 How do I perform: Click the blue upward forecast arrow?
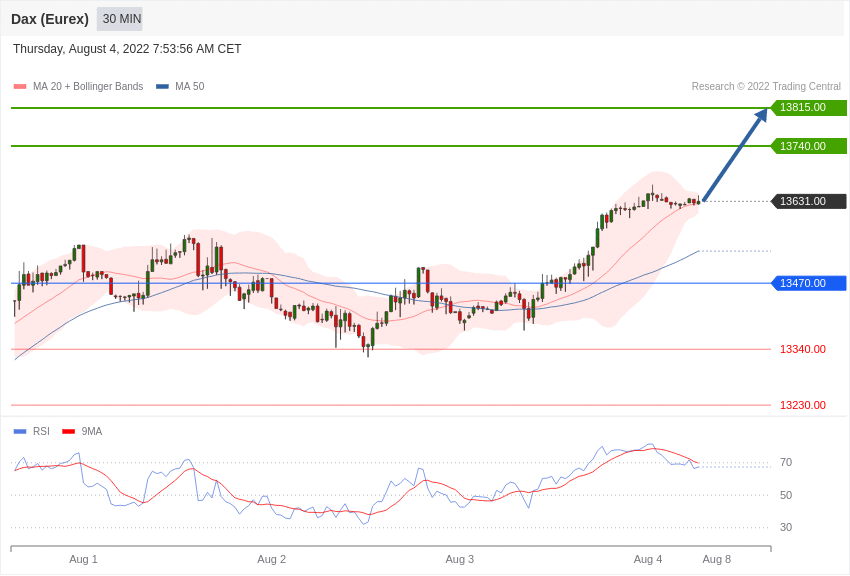(734, 156)
